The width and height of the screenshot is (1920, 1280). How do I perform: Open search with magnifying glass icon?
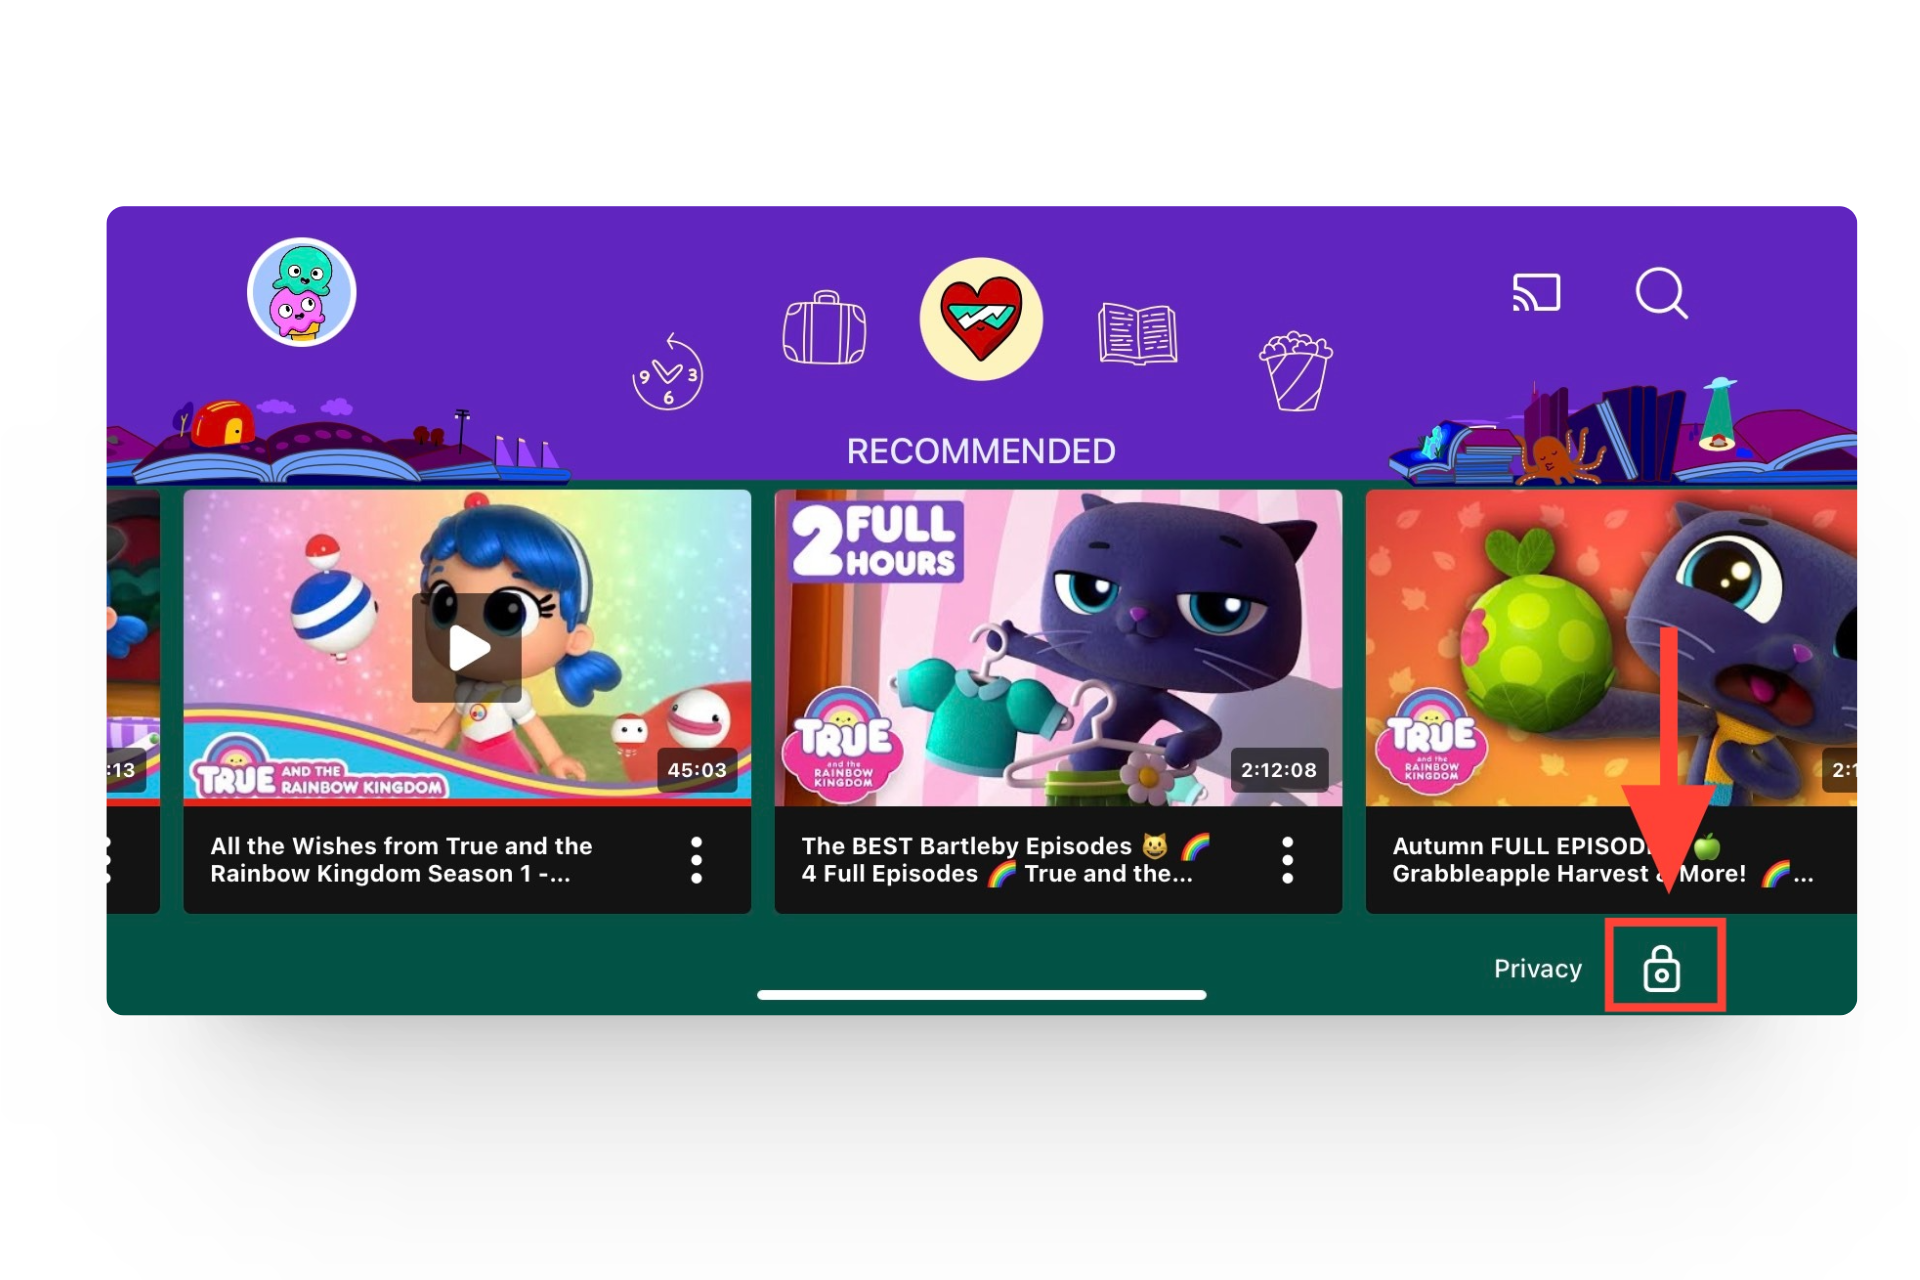(1661, 293)
